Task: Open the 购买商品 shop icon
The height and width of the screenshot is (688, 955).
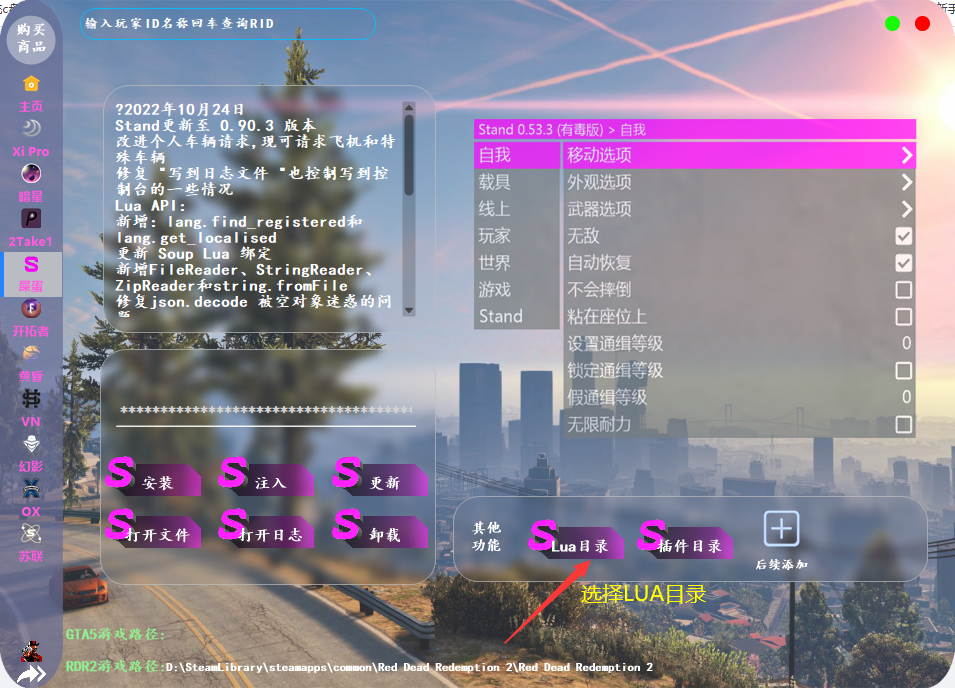Action: pos(31,38)
